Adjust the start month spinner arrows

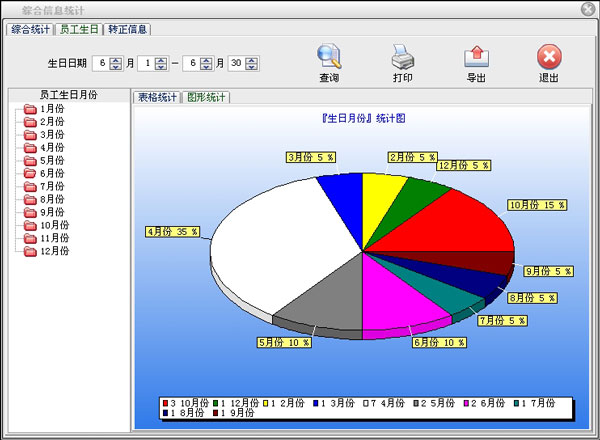click(116, 64)
